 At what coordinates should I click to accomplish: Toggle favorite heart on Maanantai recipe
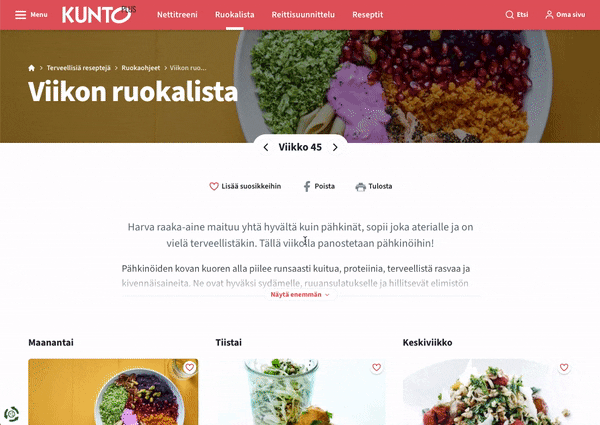coord(189,367)
